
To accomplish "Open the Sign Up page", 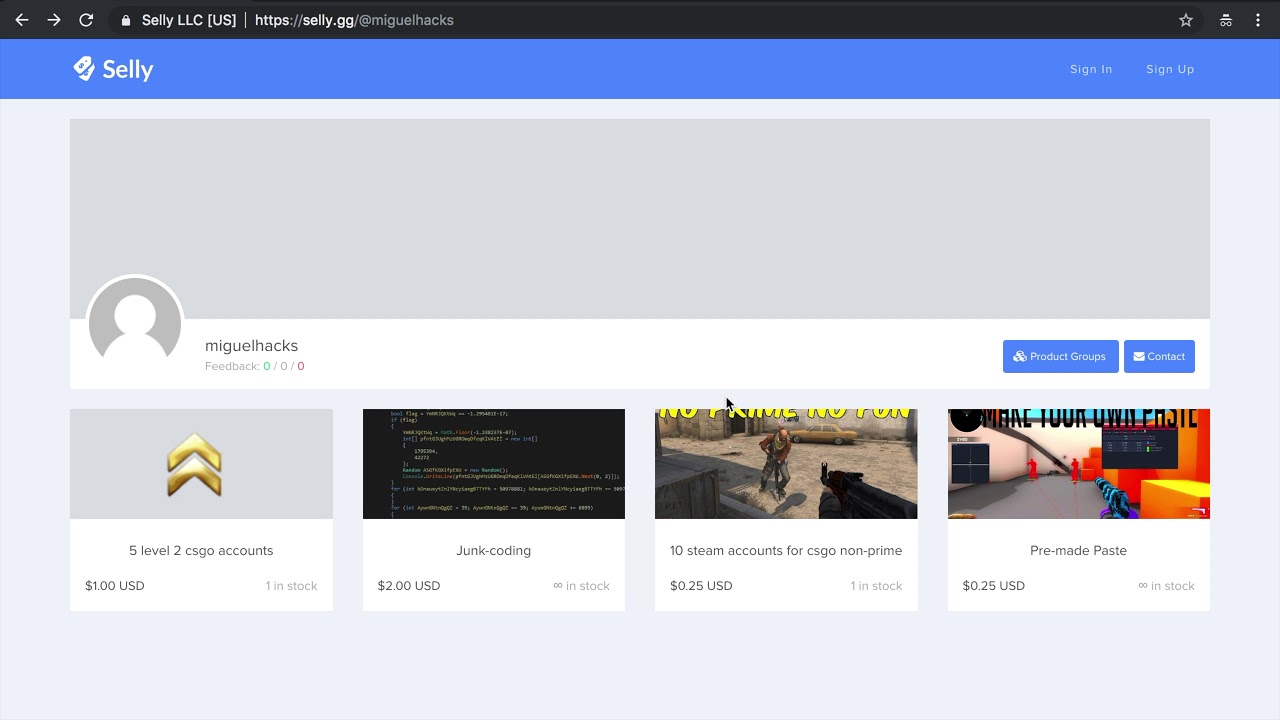I will coord(1170,69).
